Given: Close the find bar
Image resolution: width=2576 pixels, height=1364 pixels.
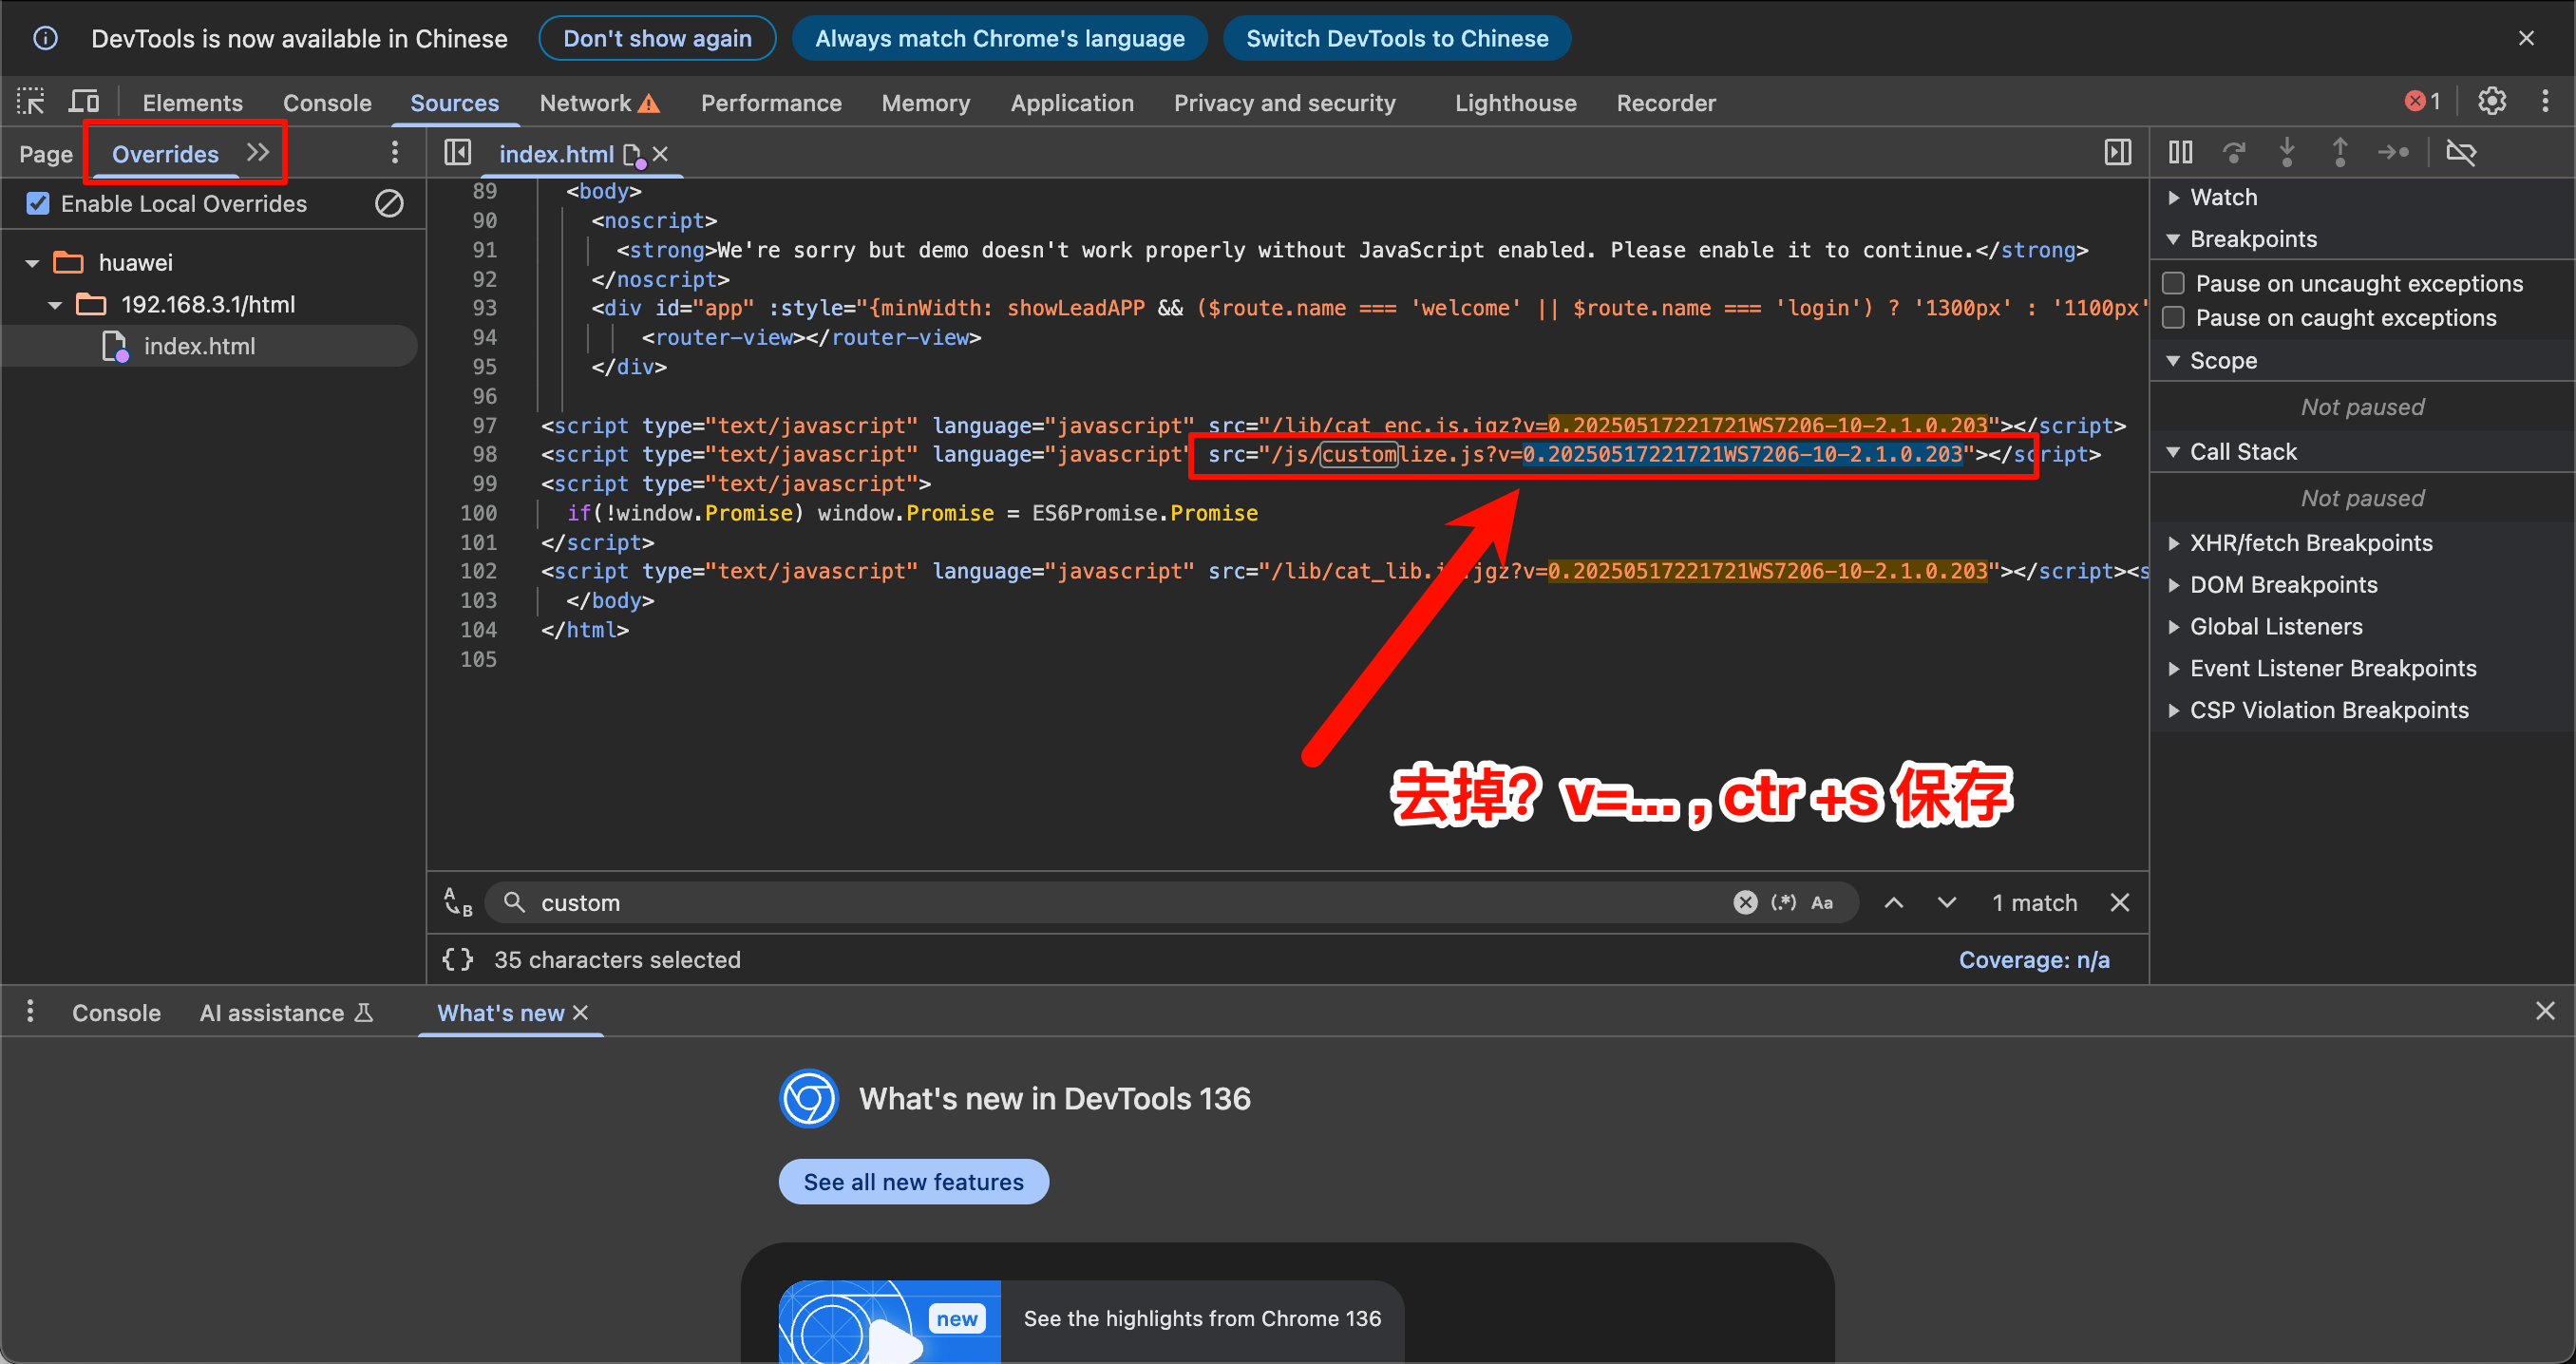Looking at the screenshot, I should pyautogui.click(x=2119, y=902).
